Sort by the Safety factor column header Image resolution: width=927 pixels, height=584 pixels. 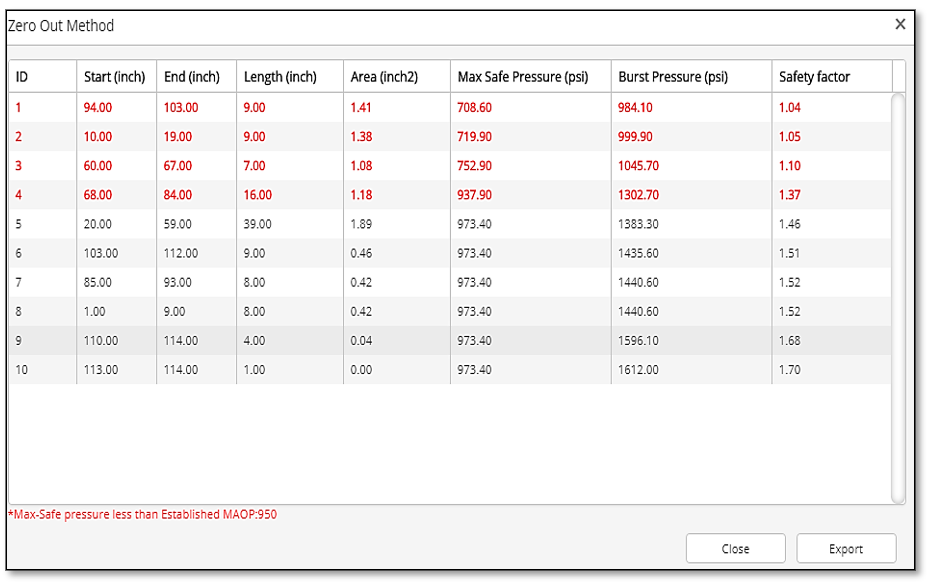[x=814, y=77]
